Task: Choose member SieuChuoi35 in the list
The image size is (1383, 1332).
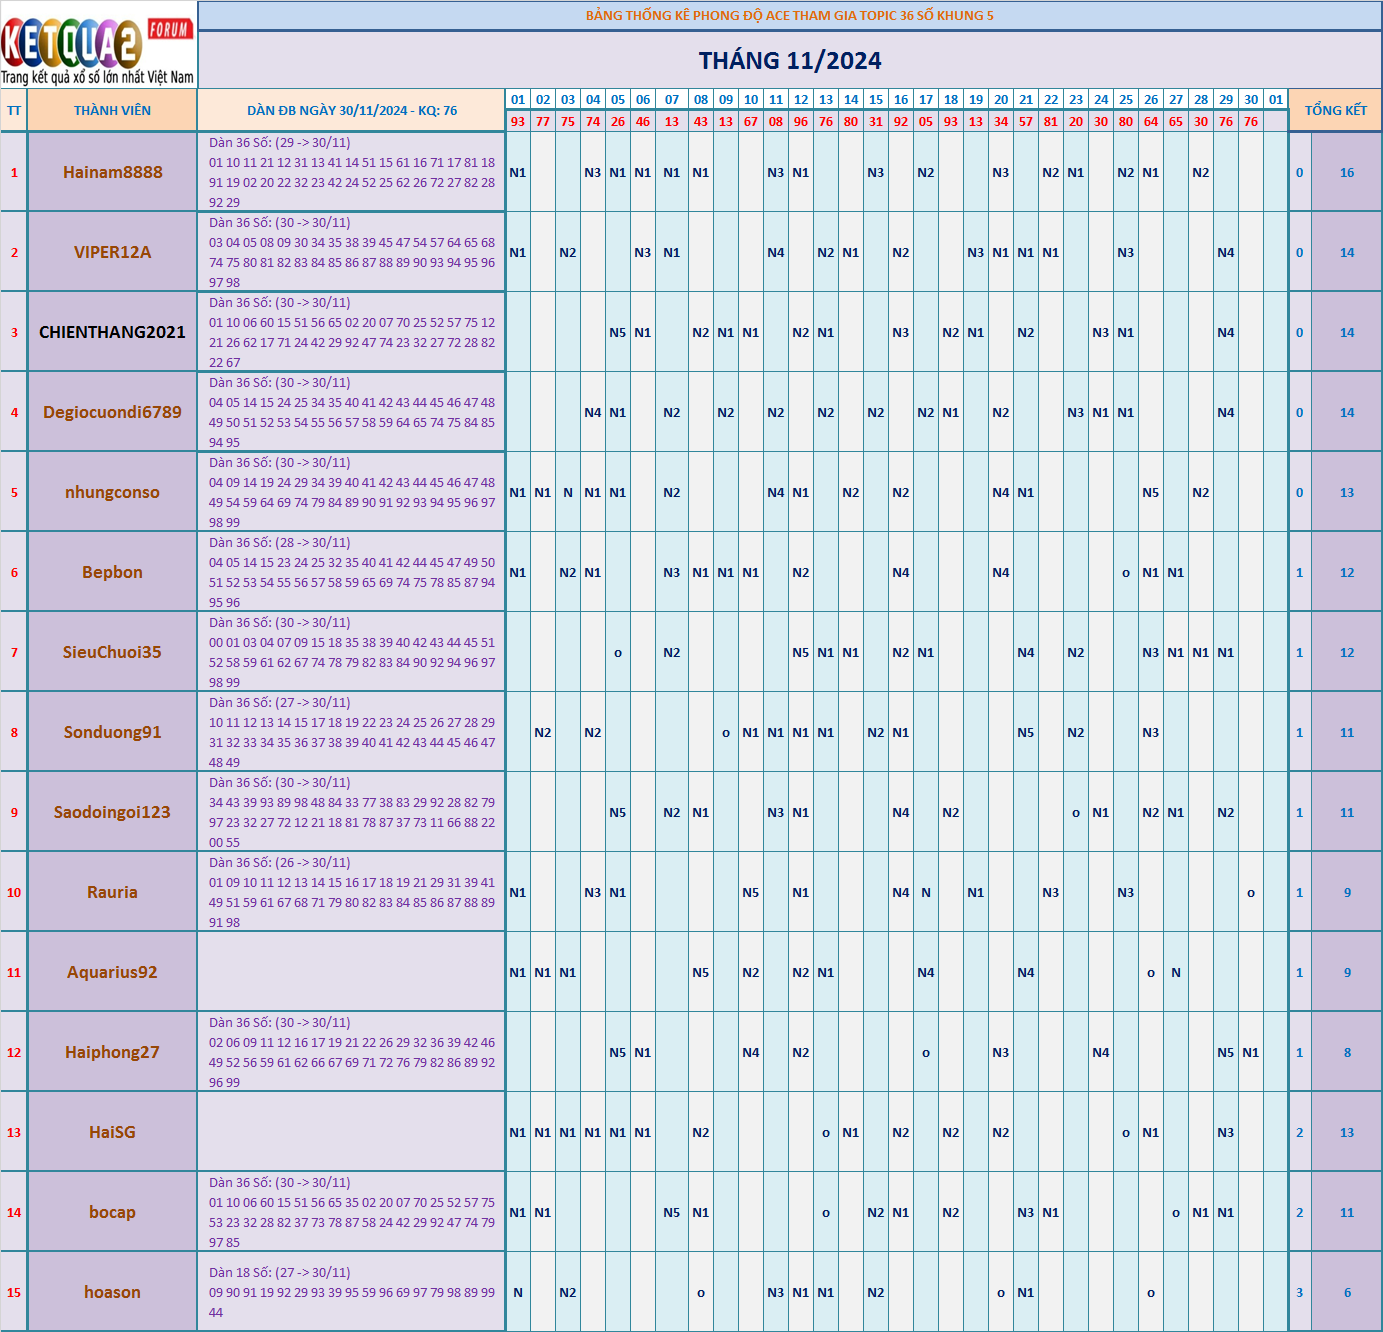Action: [112, 652]
